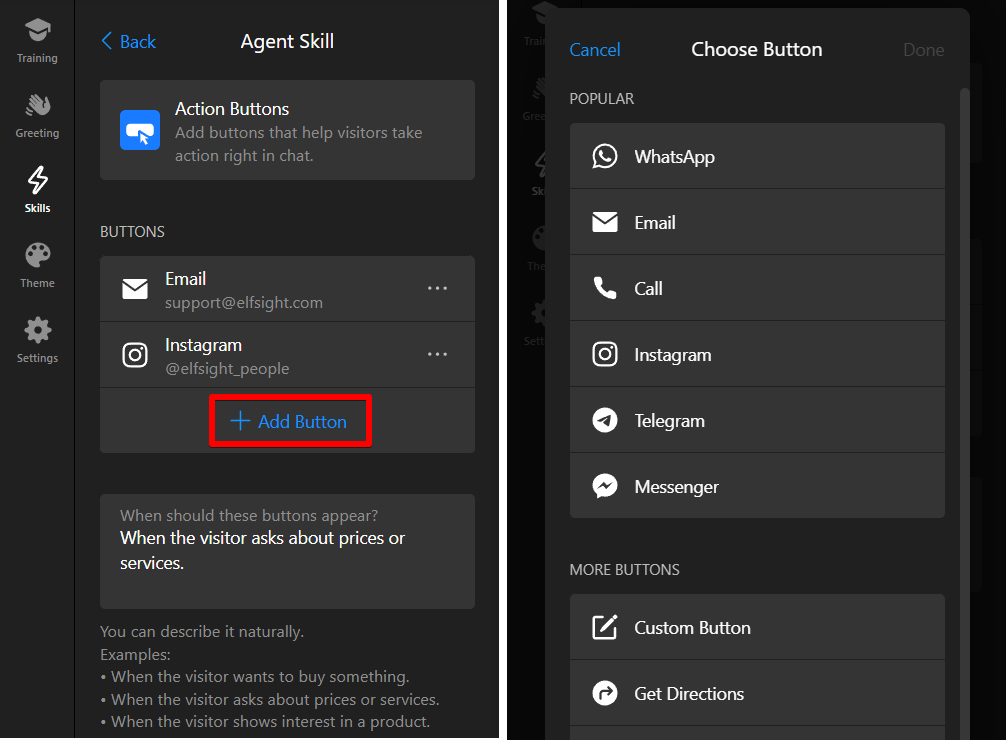Click the phone handset icon
The image size is (1006, 740).
click(x=605, y=288)
